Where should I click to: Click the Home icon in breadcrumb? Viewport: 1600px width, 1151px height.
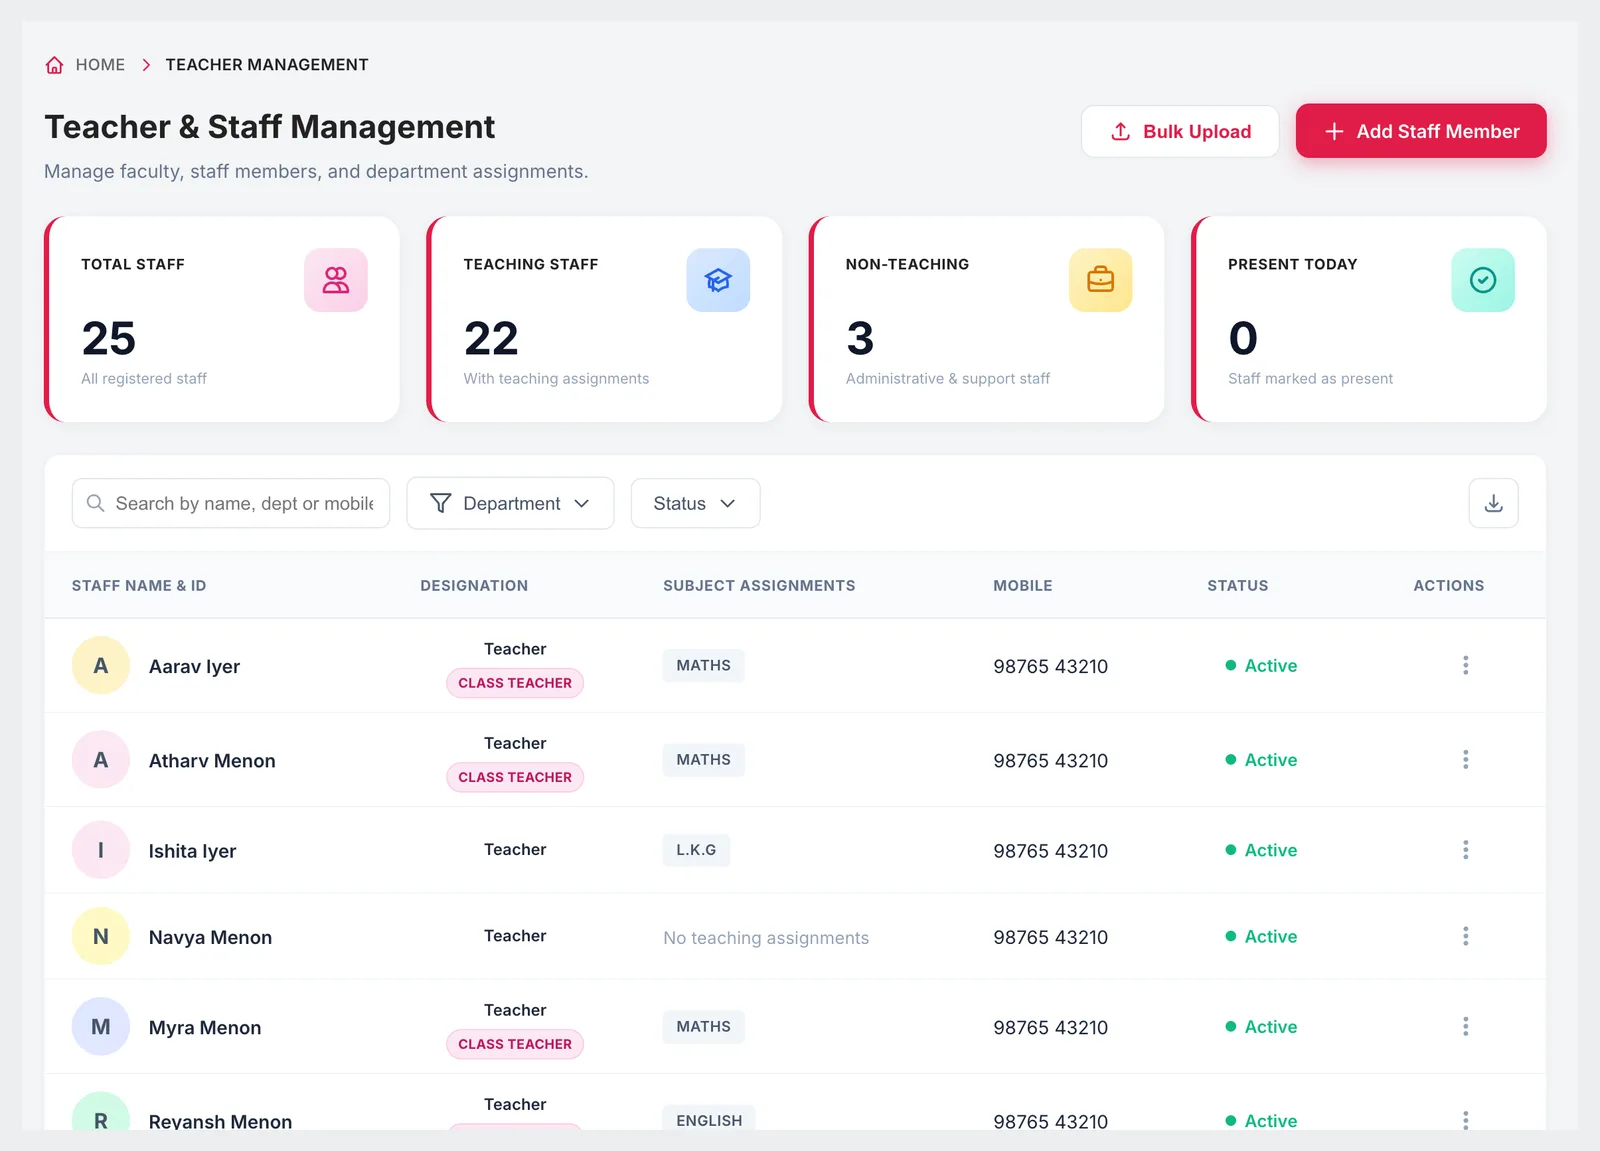[x=55, y=65]
